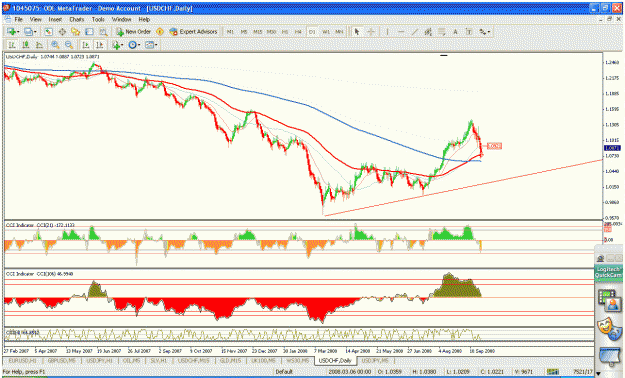The image size is (625, 378).
Task: Click the Zoom Out magnifier icon
Action: coord(69,45)
